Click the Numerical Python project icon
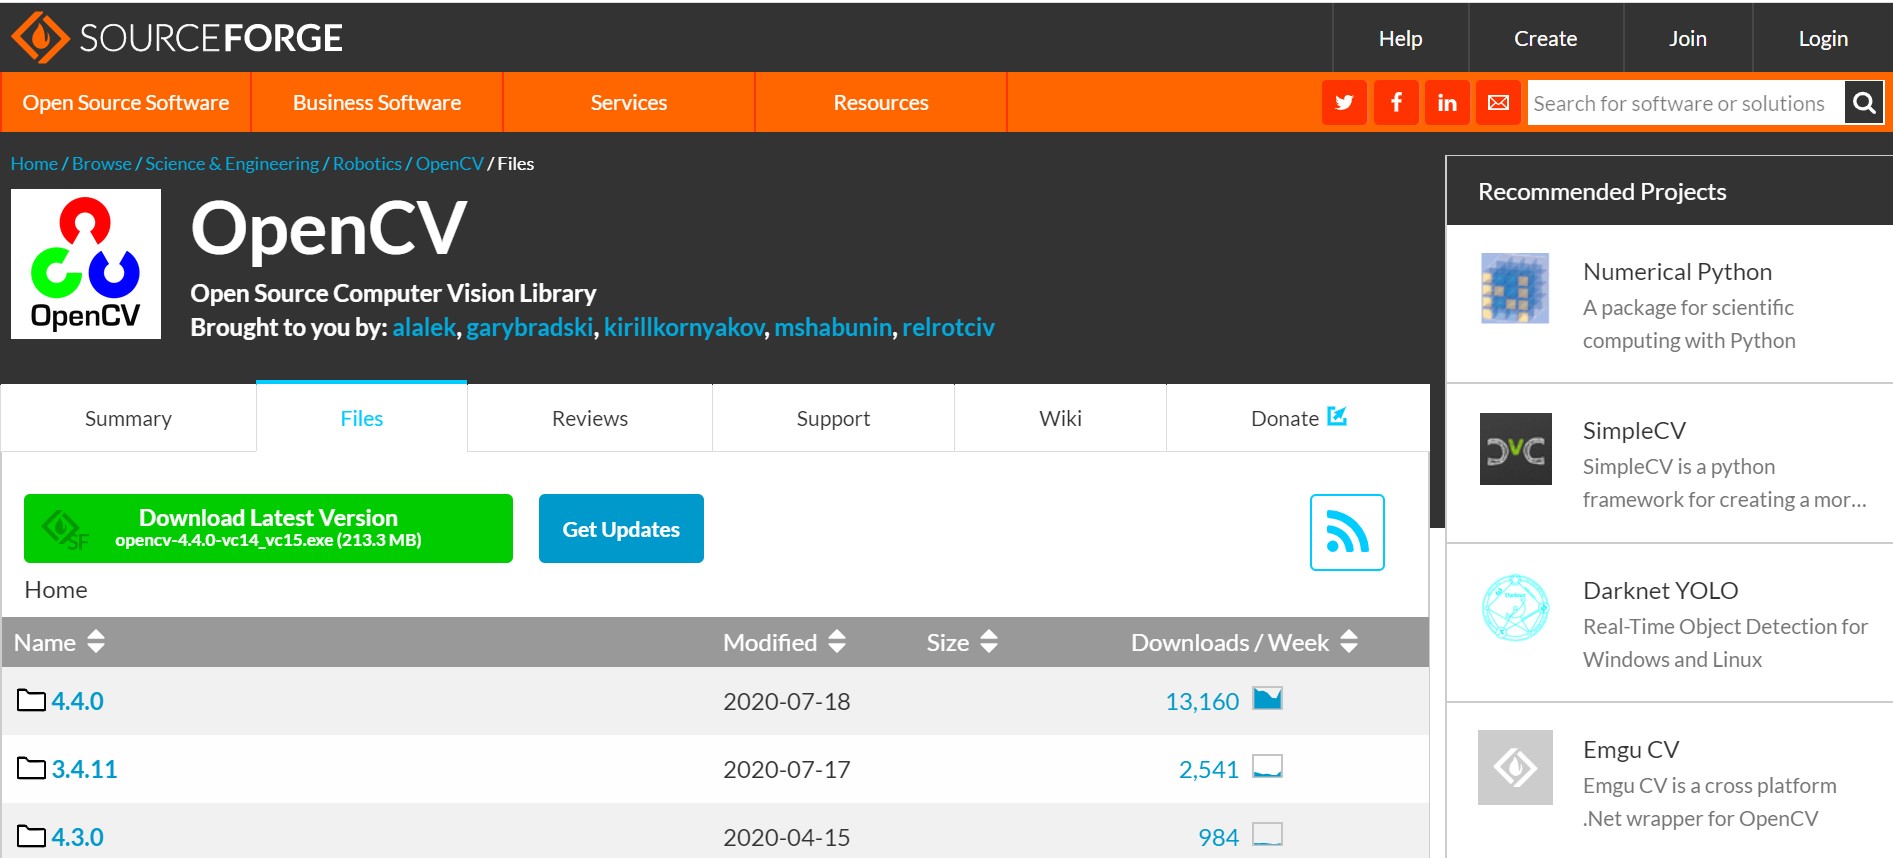 [1515, 288]
